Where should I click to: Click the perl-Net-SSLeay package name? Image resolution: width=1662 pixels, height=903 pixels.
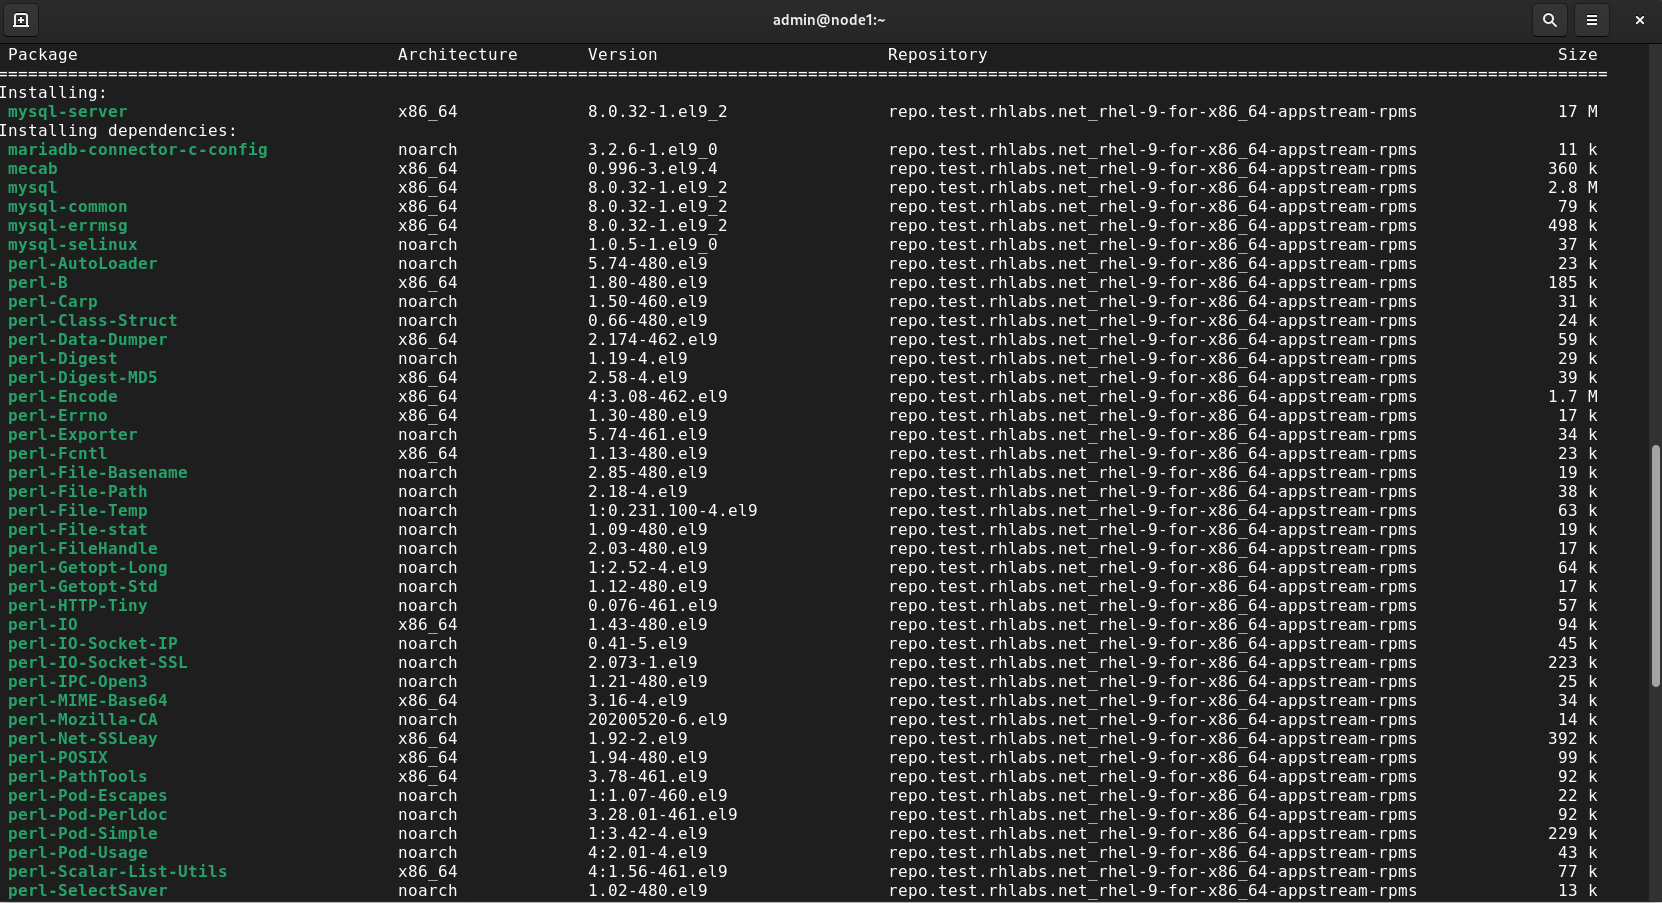[83, 739]
